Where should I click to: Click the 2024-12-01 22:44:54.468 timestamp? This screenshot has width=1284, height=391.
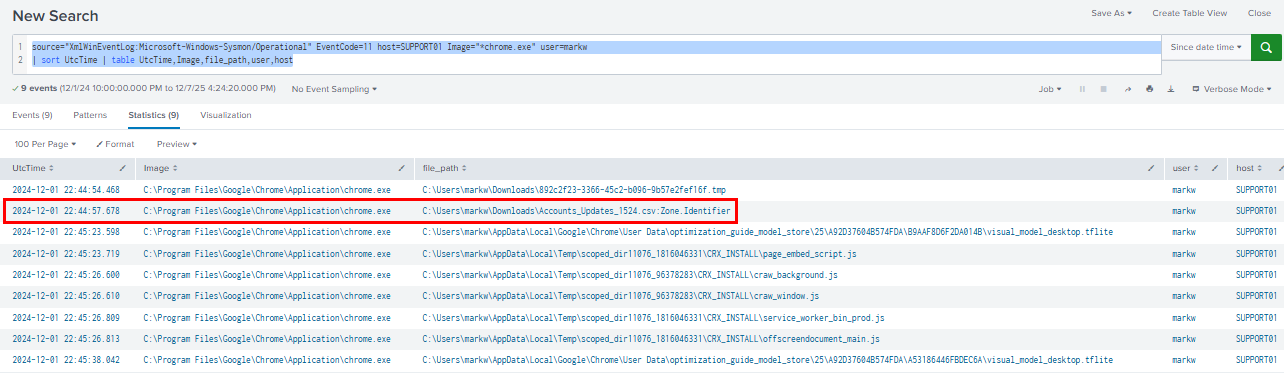pos(66,189)
